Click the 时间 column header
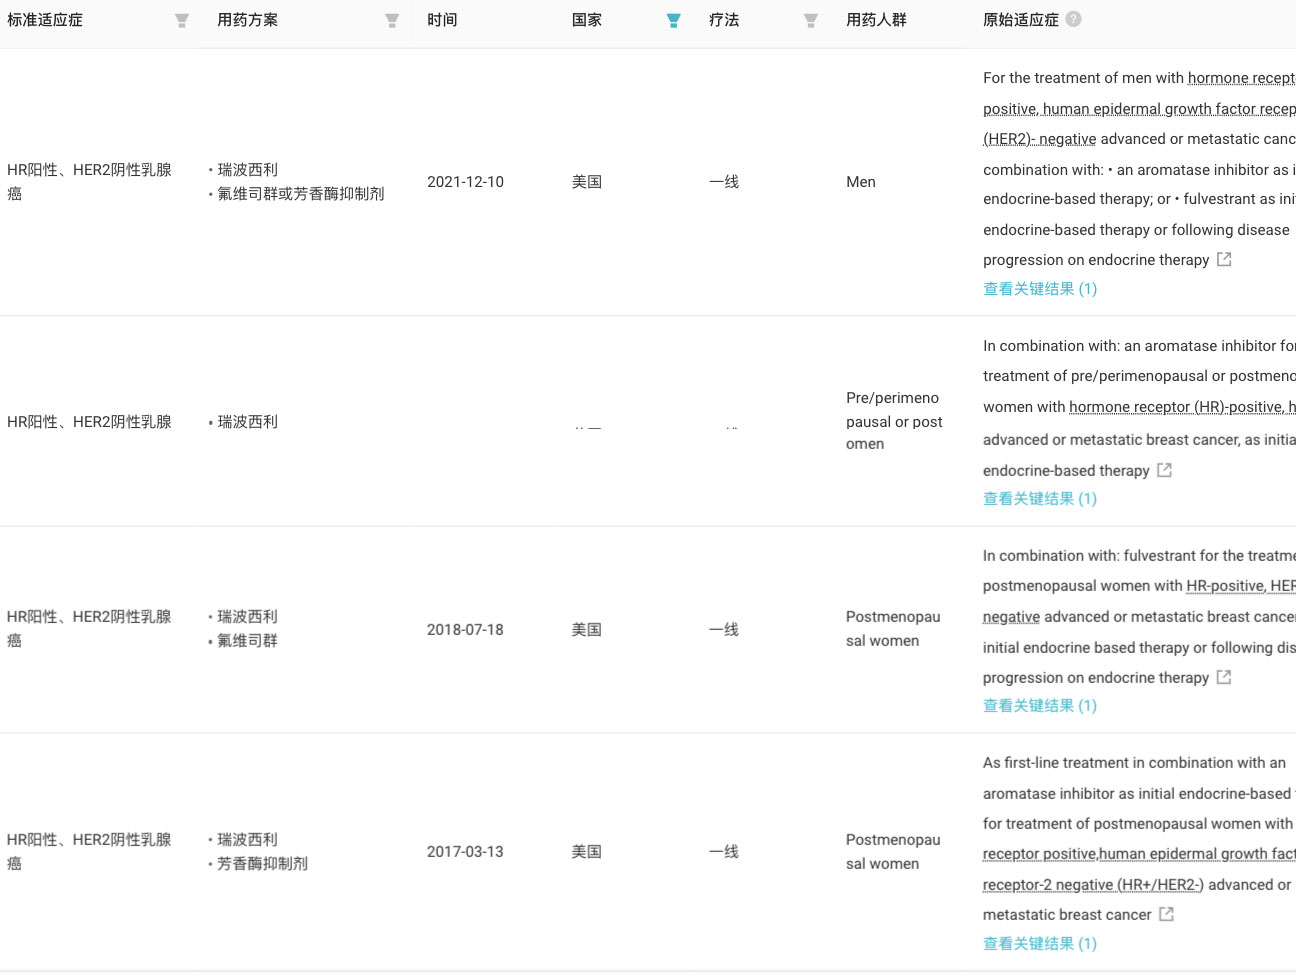The image size is (1296, 974). (x=442, y=20)
